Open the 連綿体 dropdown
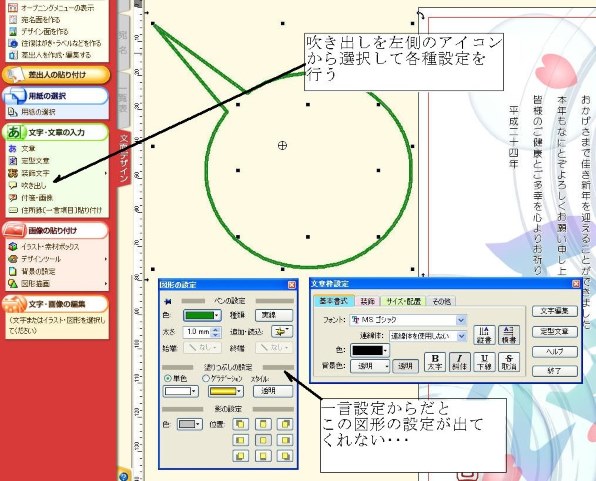Image resolution: width=596 pixels, height=481 pixels. tap(461, 336)
